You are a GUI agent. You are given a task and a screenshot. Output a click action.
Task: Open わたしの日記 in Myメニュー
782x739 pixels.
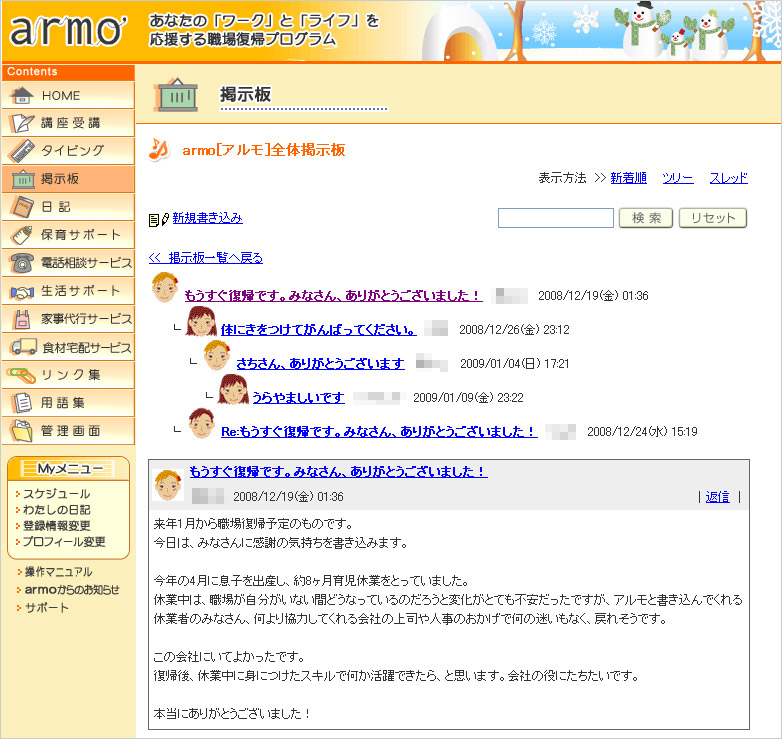(x=56, y=510)
